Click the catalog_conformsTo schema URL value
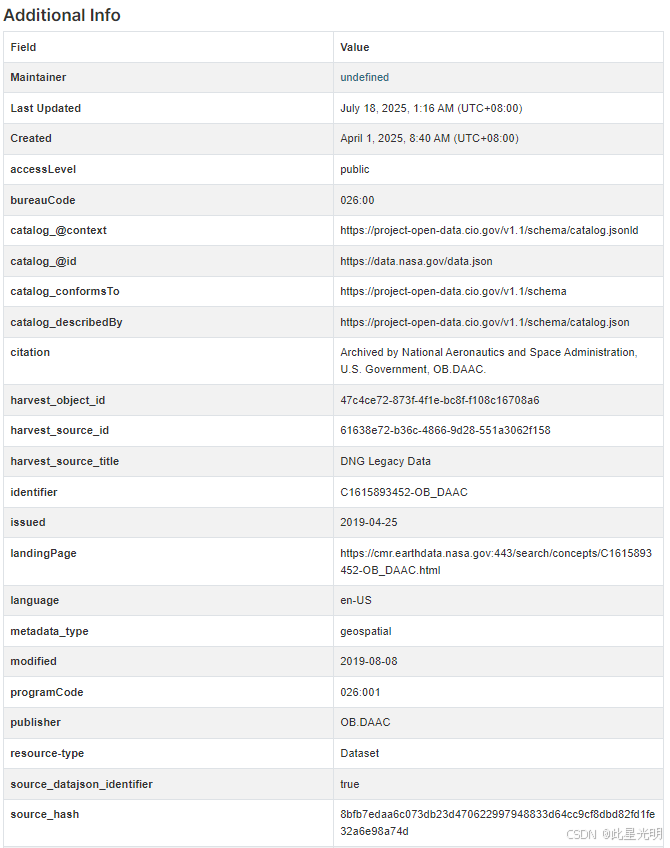670x848 pixels. pos(453,292)
